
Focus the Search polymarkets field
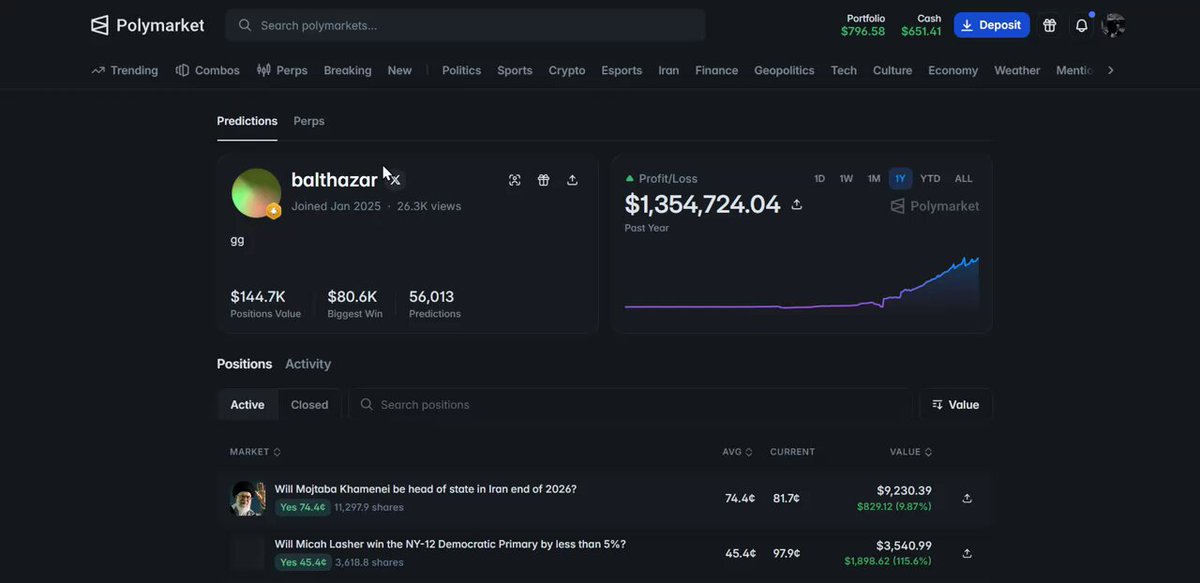(465, 25)
